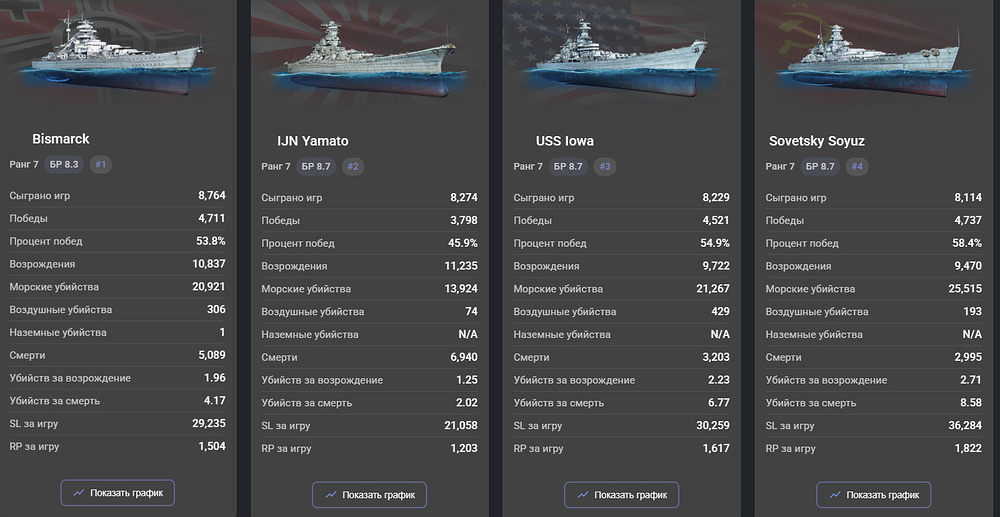1000x517 pixels.
Task: Select the БР 8.7 badge on IJN Yamato
Action: (x=316, y=167)
